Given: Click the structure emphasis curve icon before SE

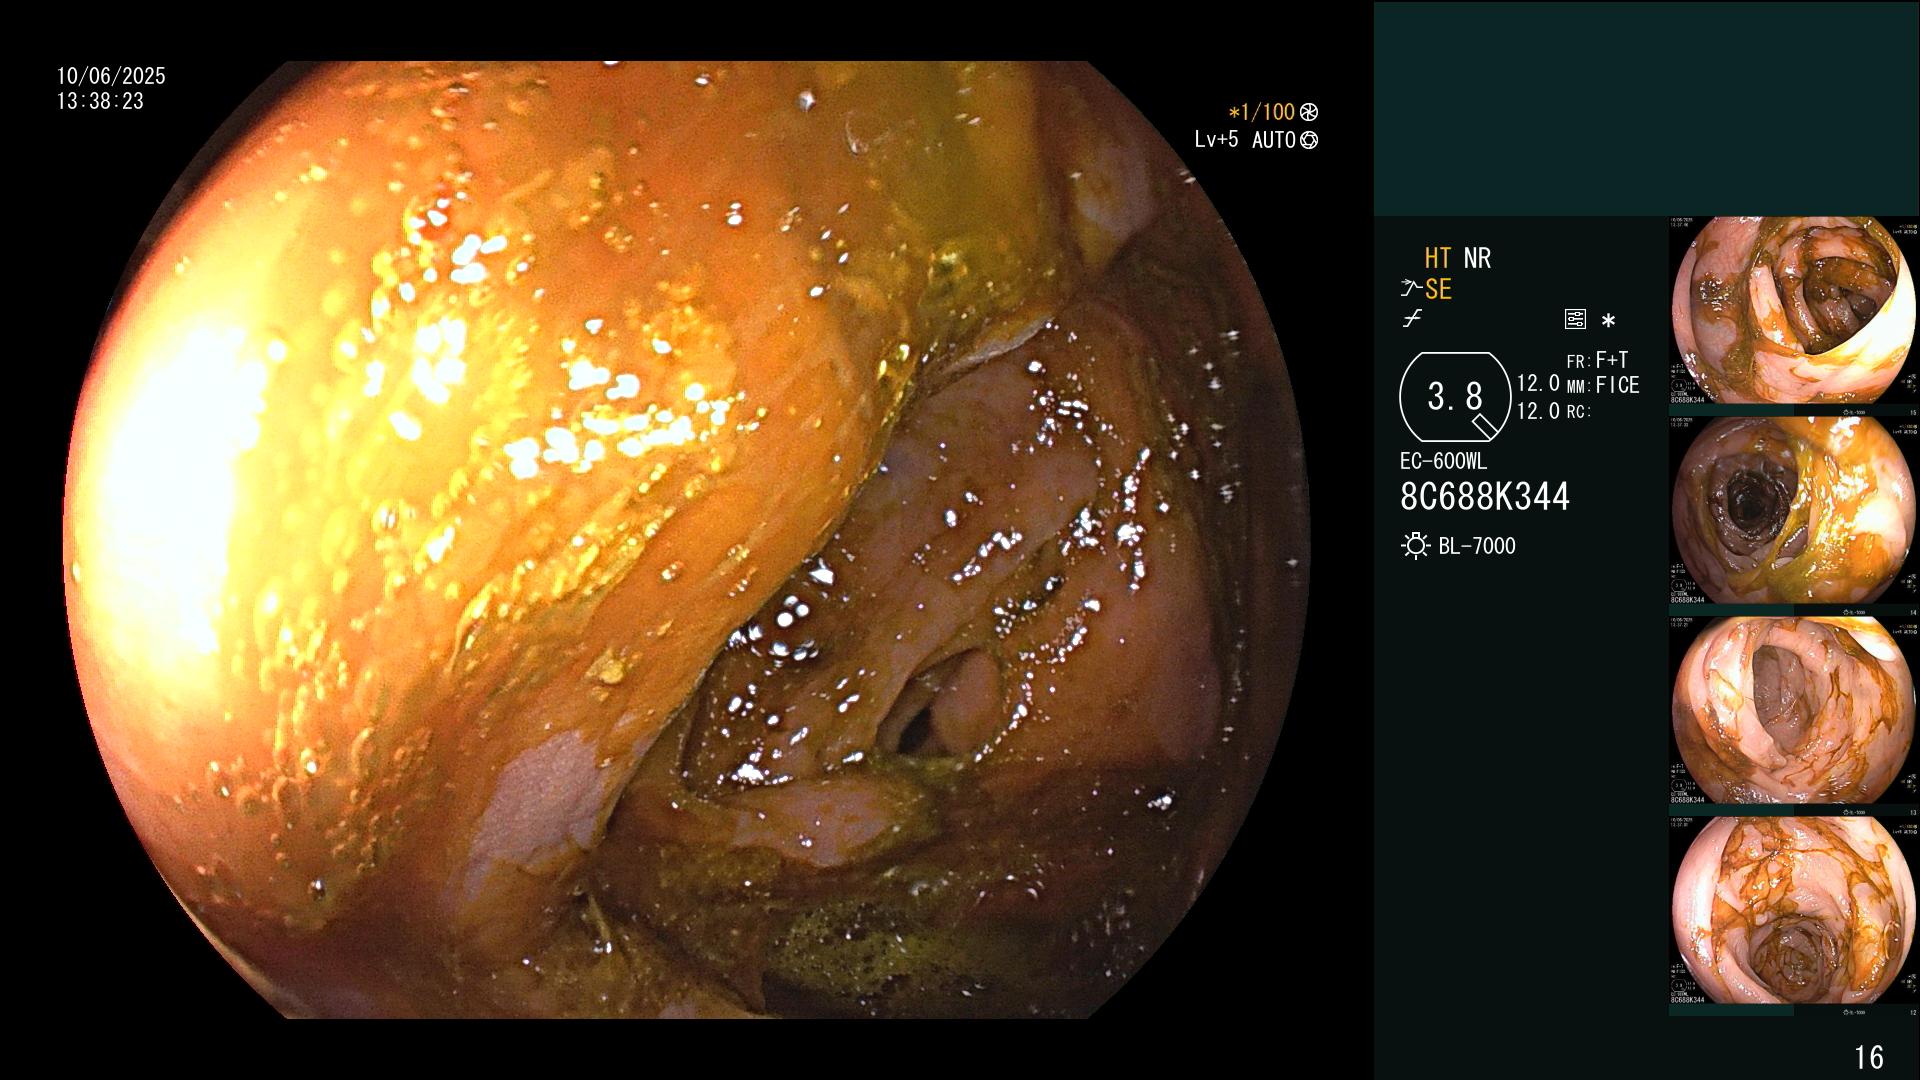Looking at the screenshot, I should (1410, 290).
